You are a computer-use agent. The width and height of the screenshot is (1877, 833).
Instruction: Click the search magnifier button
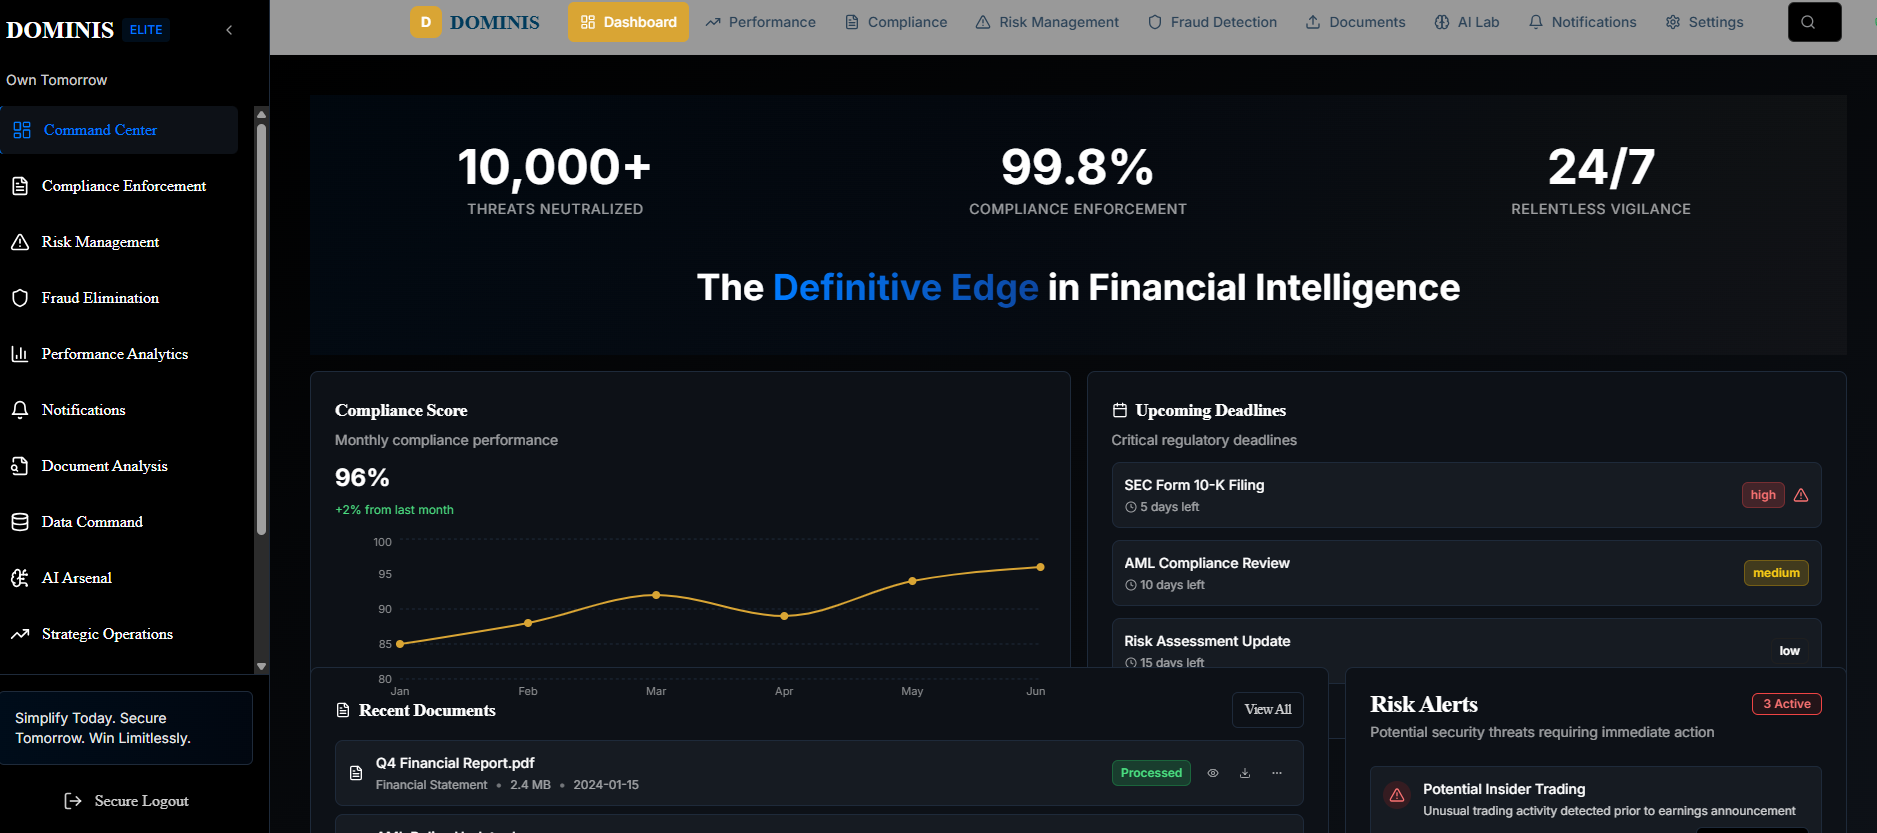(x=1814, y=22)
